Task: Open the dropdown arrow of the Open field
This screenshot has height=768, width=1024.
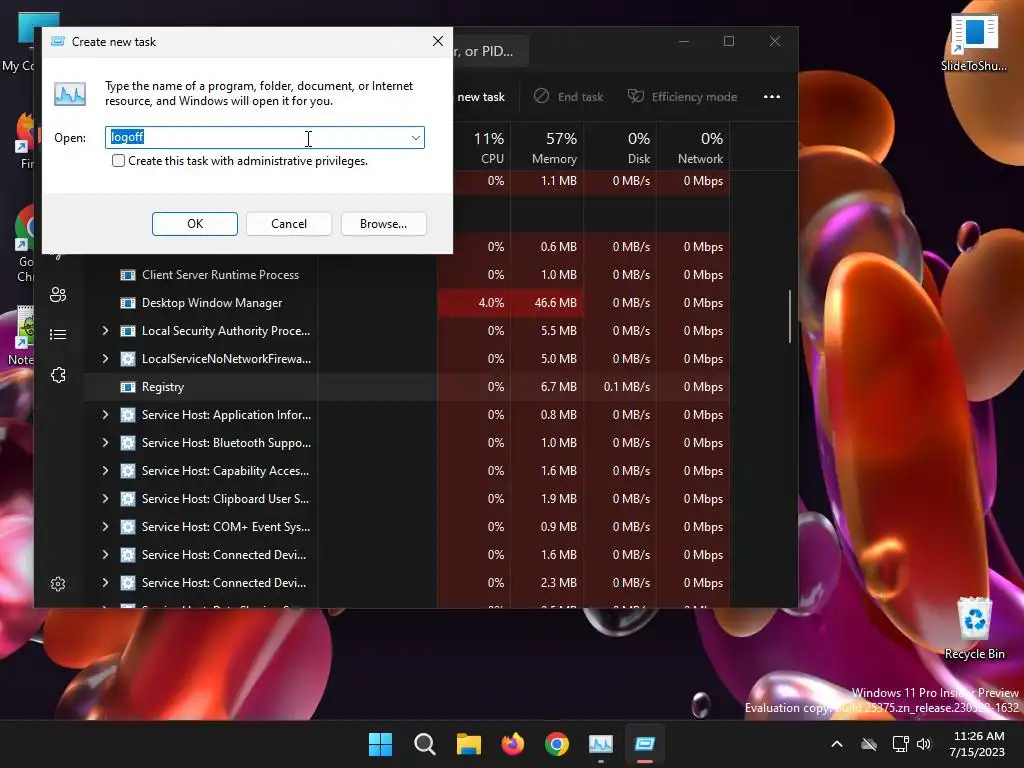Action: (x=415, y=137)
